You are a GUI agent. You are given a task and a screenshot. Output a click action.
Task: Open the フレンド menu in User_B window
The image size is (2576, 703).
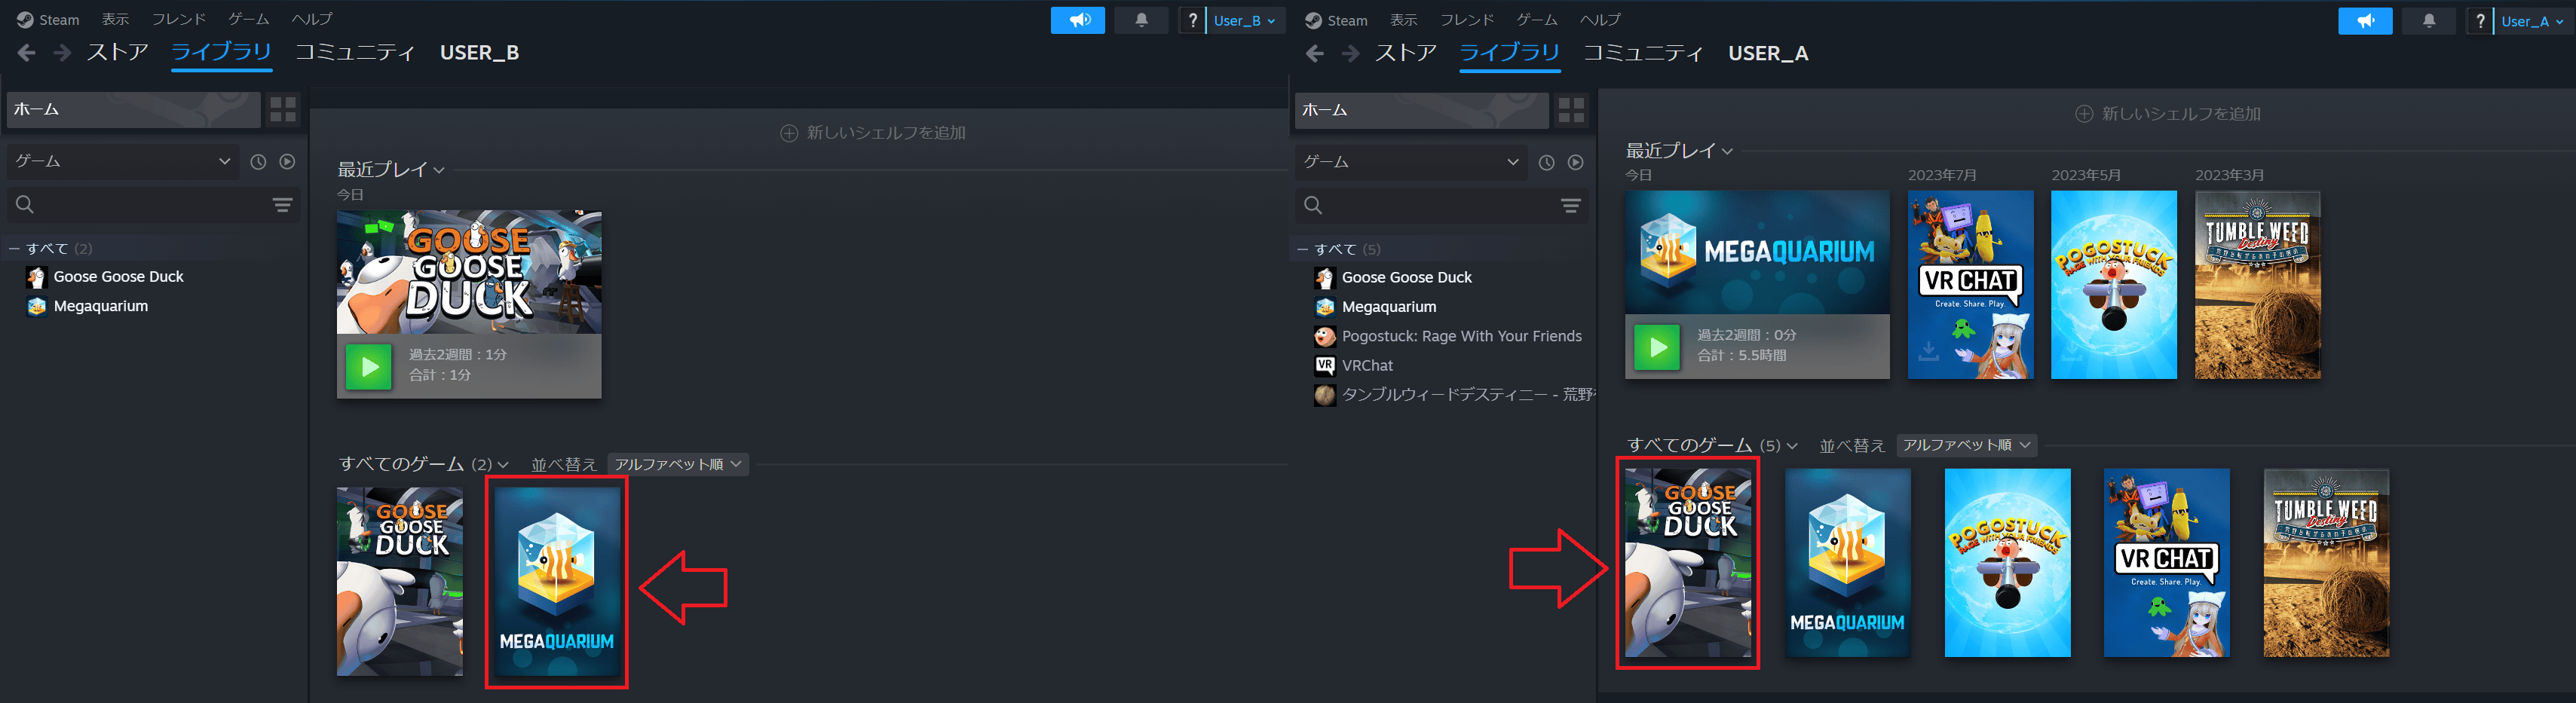(178, 20)
